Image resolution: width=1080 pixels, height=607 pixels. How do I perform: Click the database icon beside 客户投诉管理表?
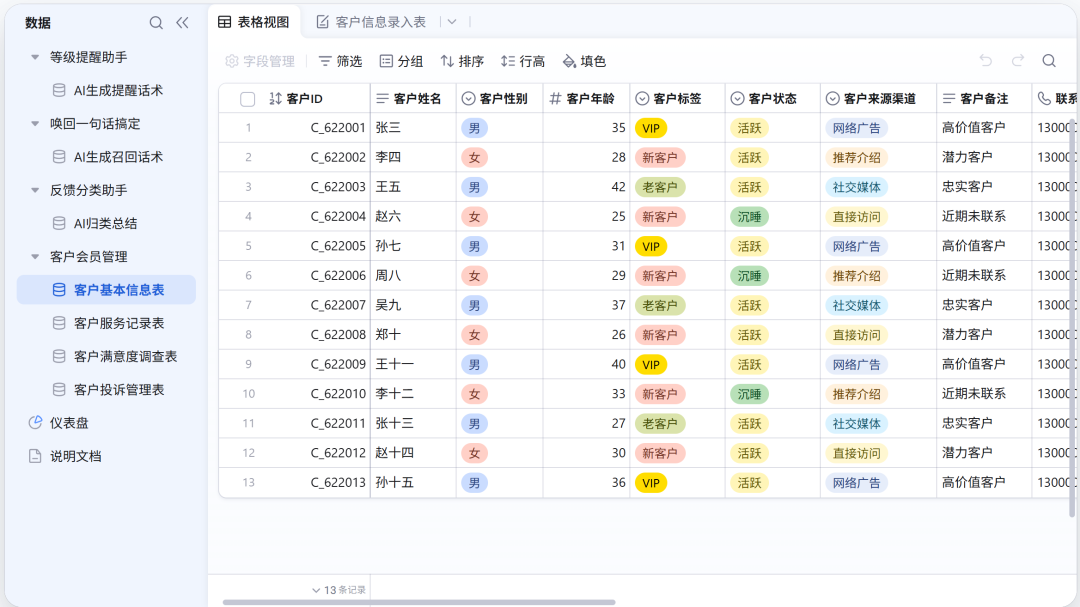click(x=59, y=390)
